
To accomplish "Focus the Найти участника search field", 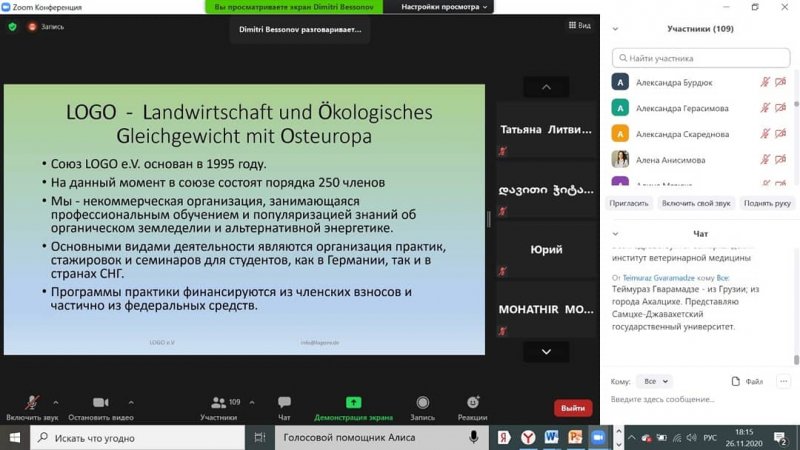I will [x=701, y=58].
